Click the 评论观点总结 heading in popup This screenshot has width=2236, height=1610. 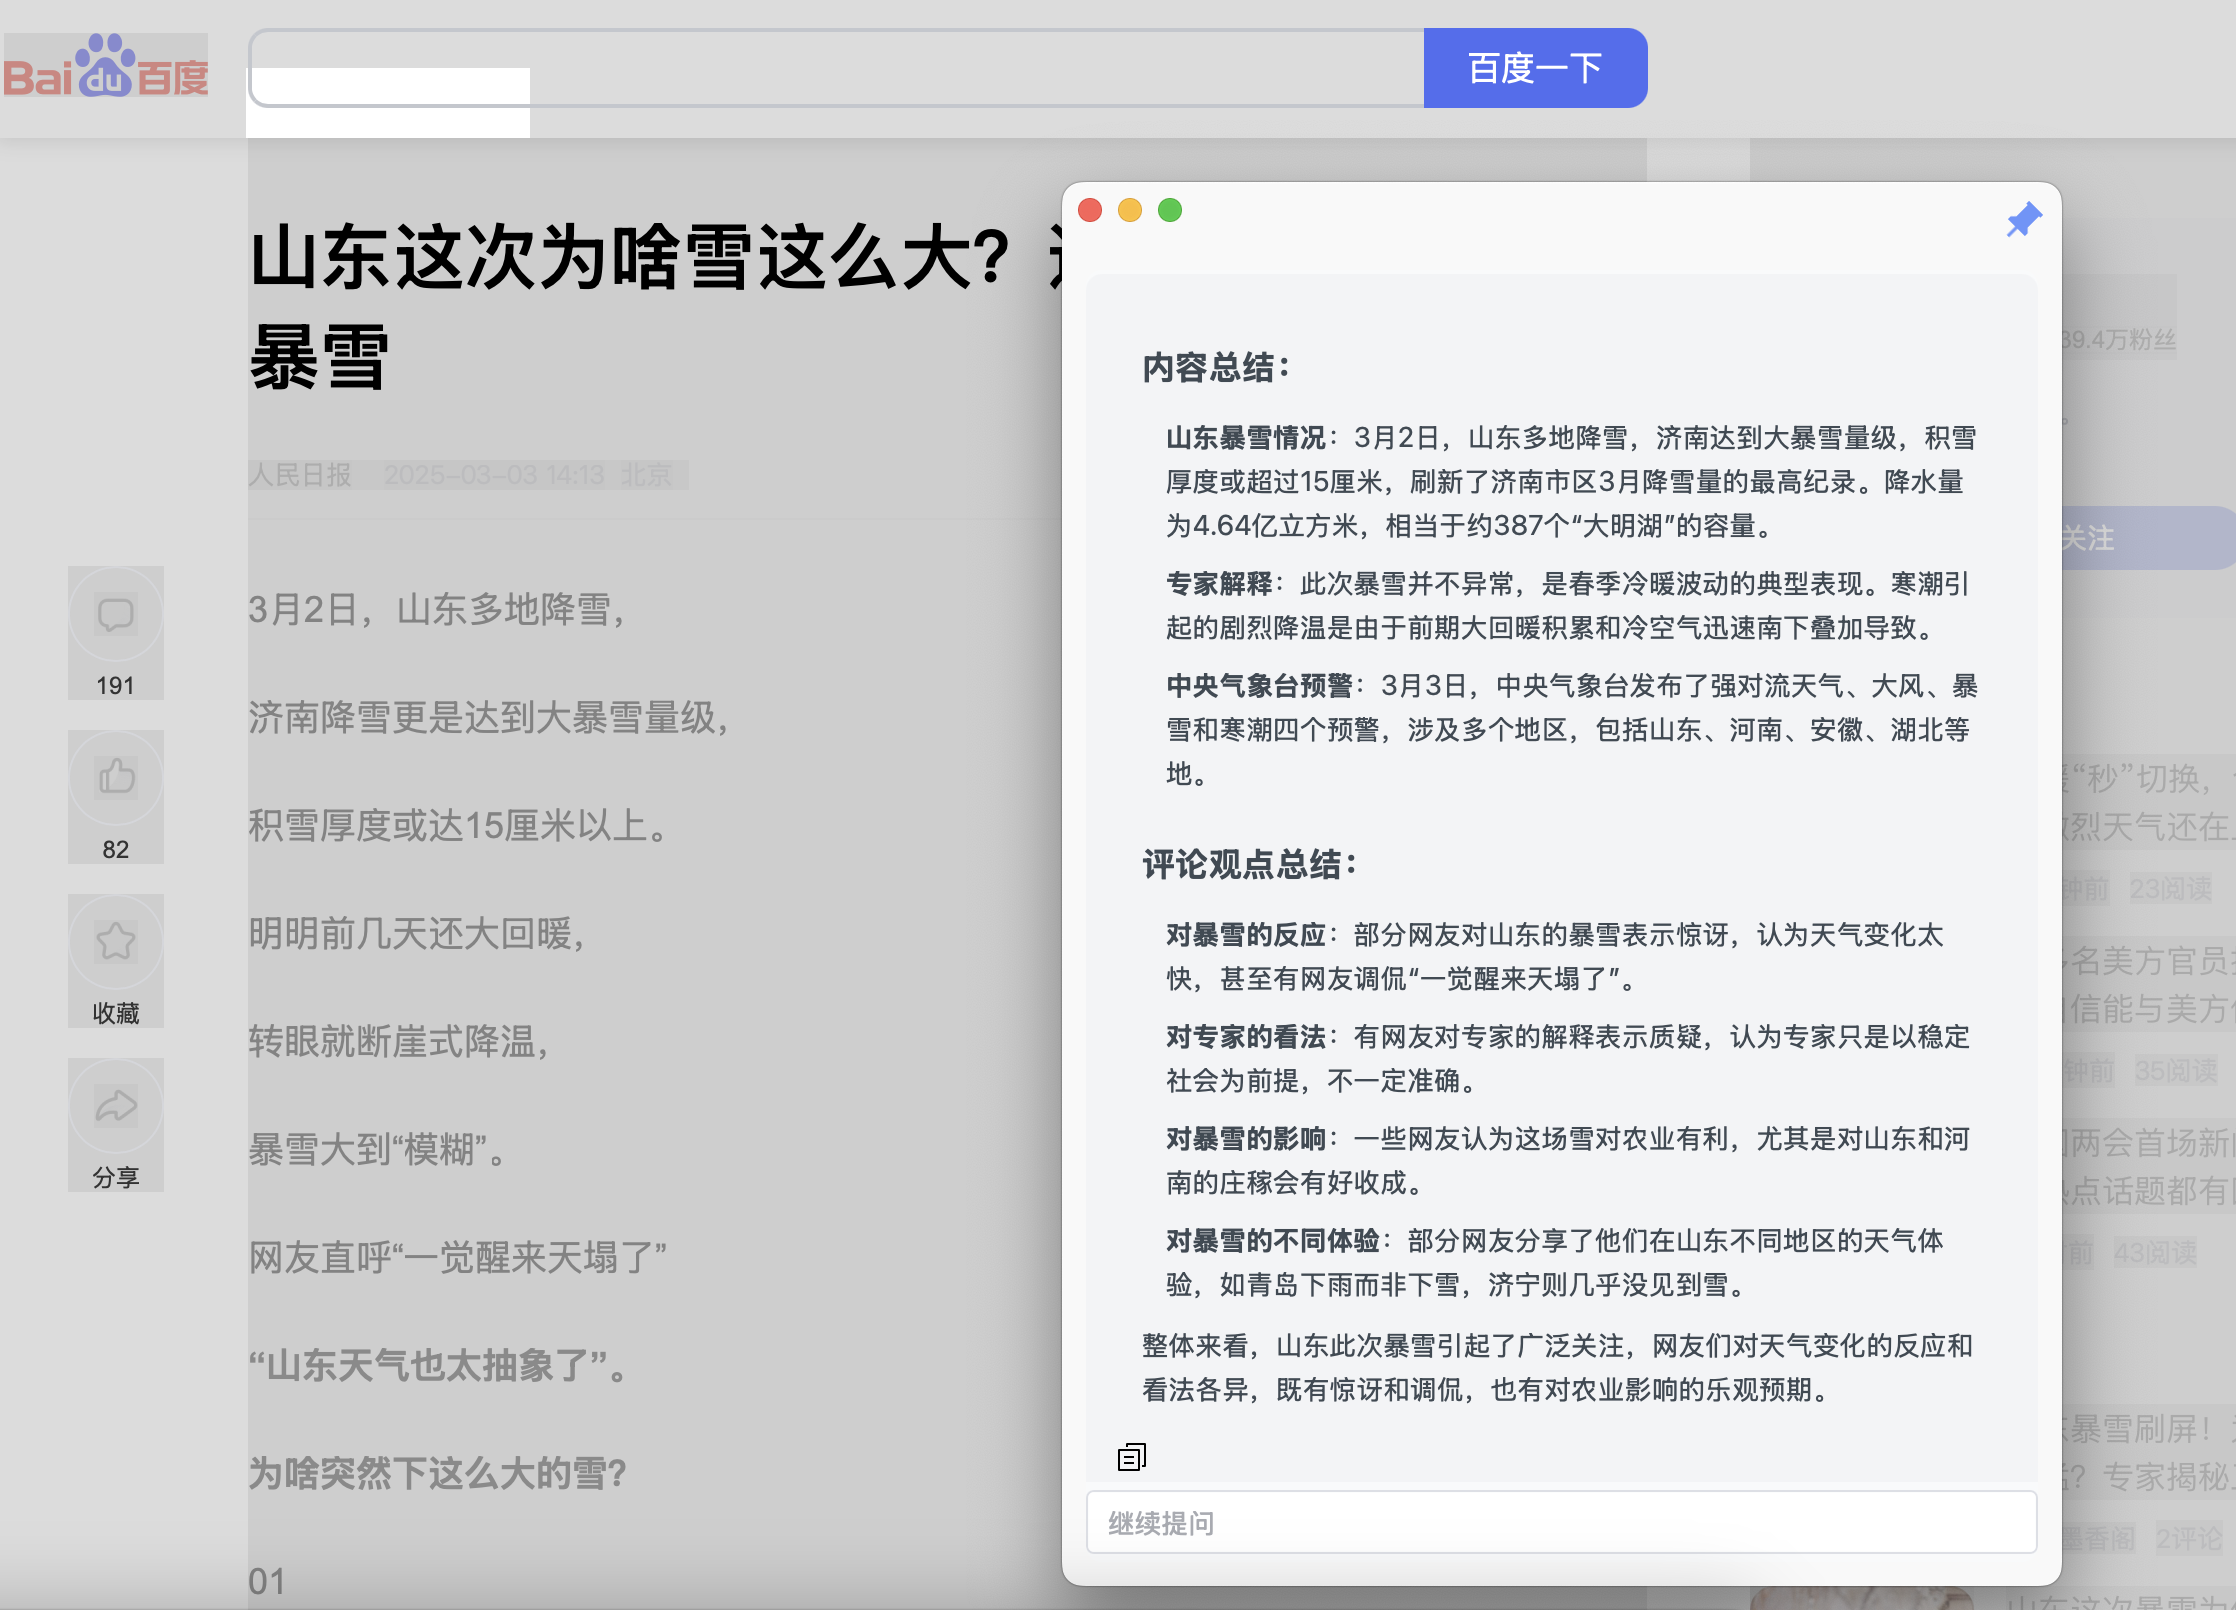(1249, 864)
